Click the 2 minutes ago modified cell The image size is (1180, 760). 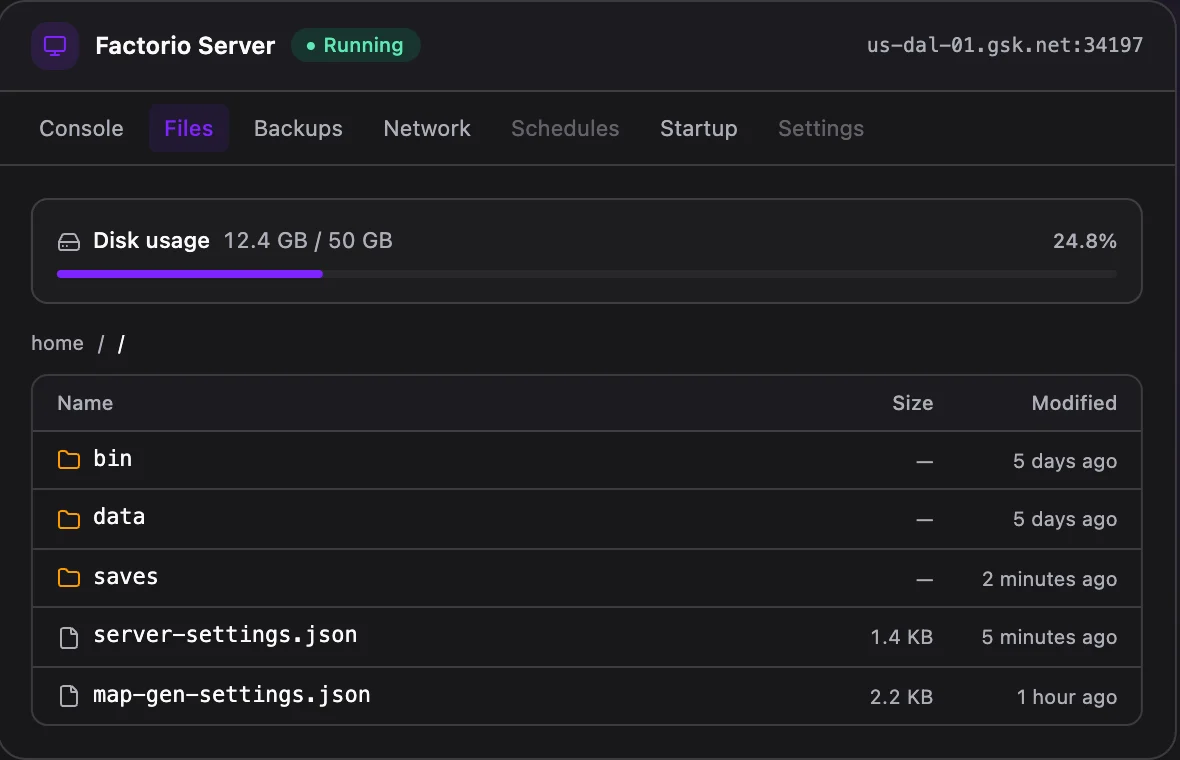(x=1049, y=579)
